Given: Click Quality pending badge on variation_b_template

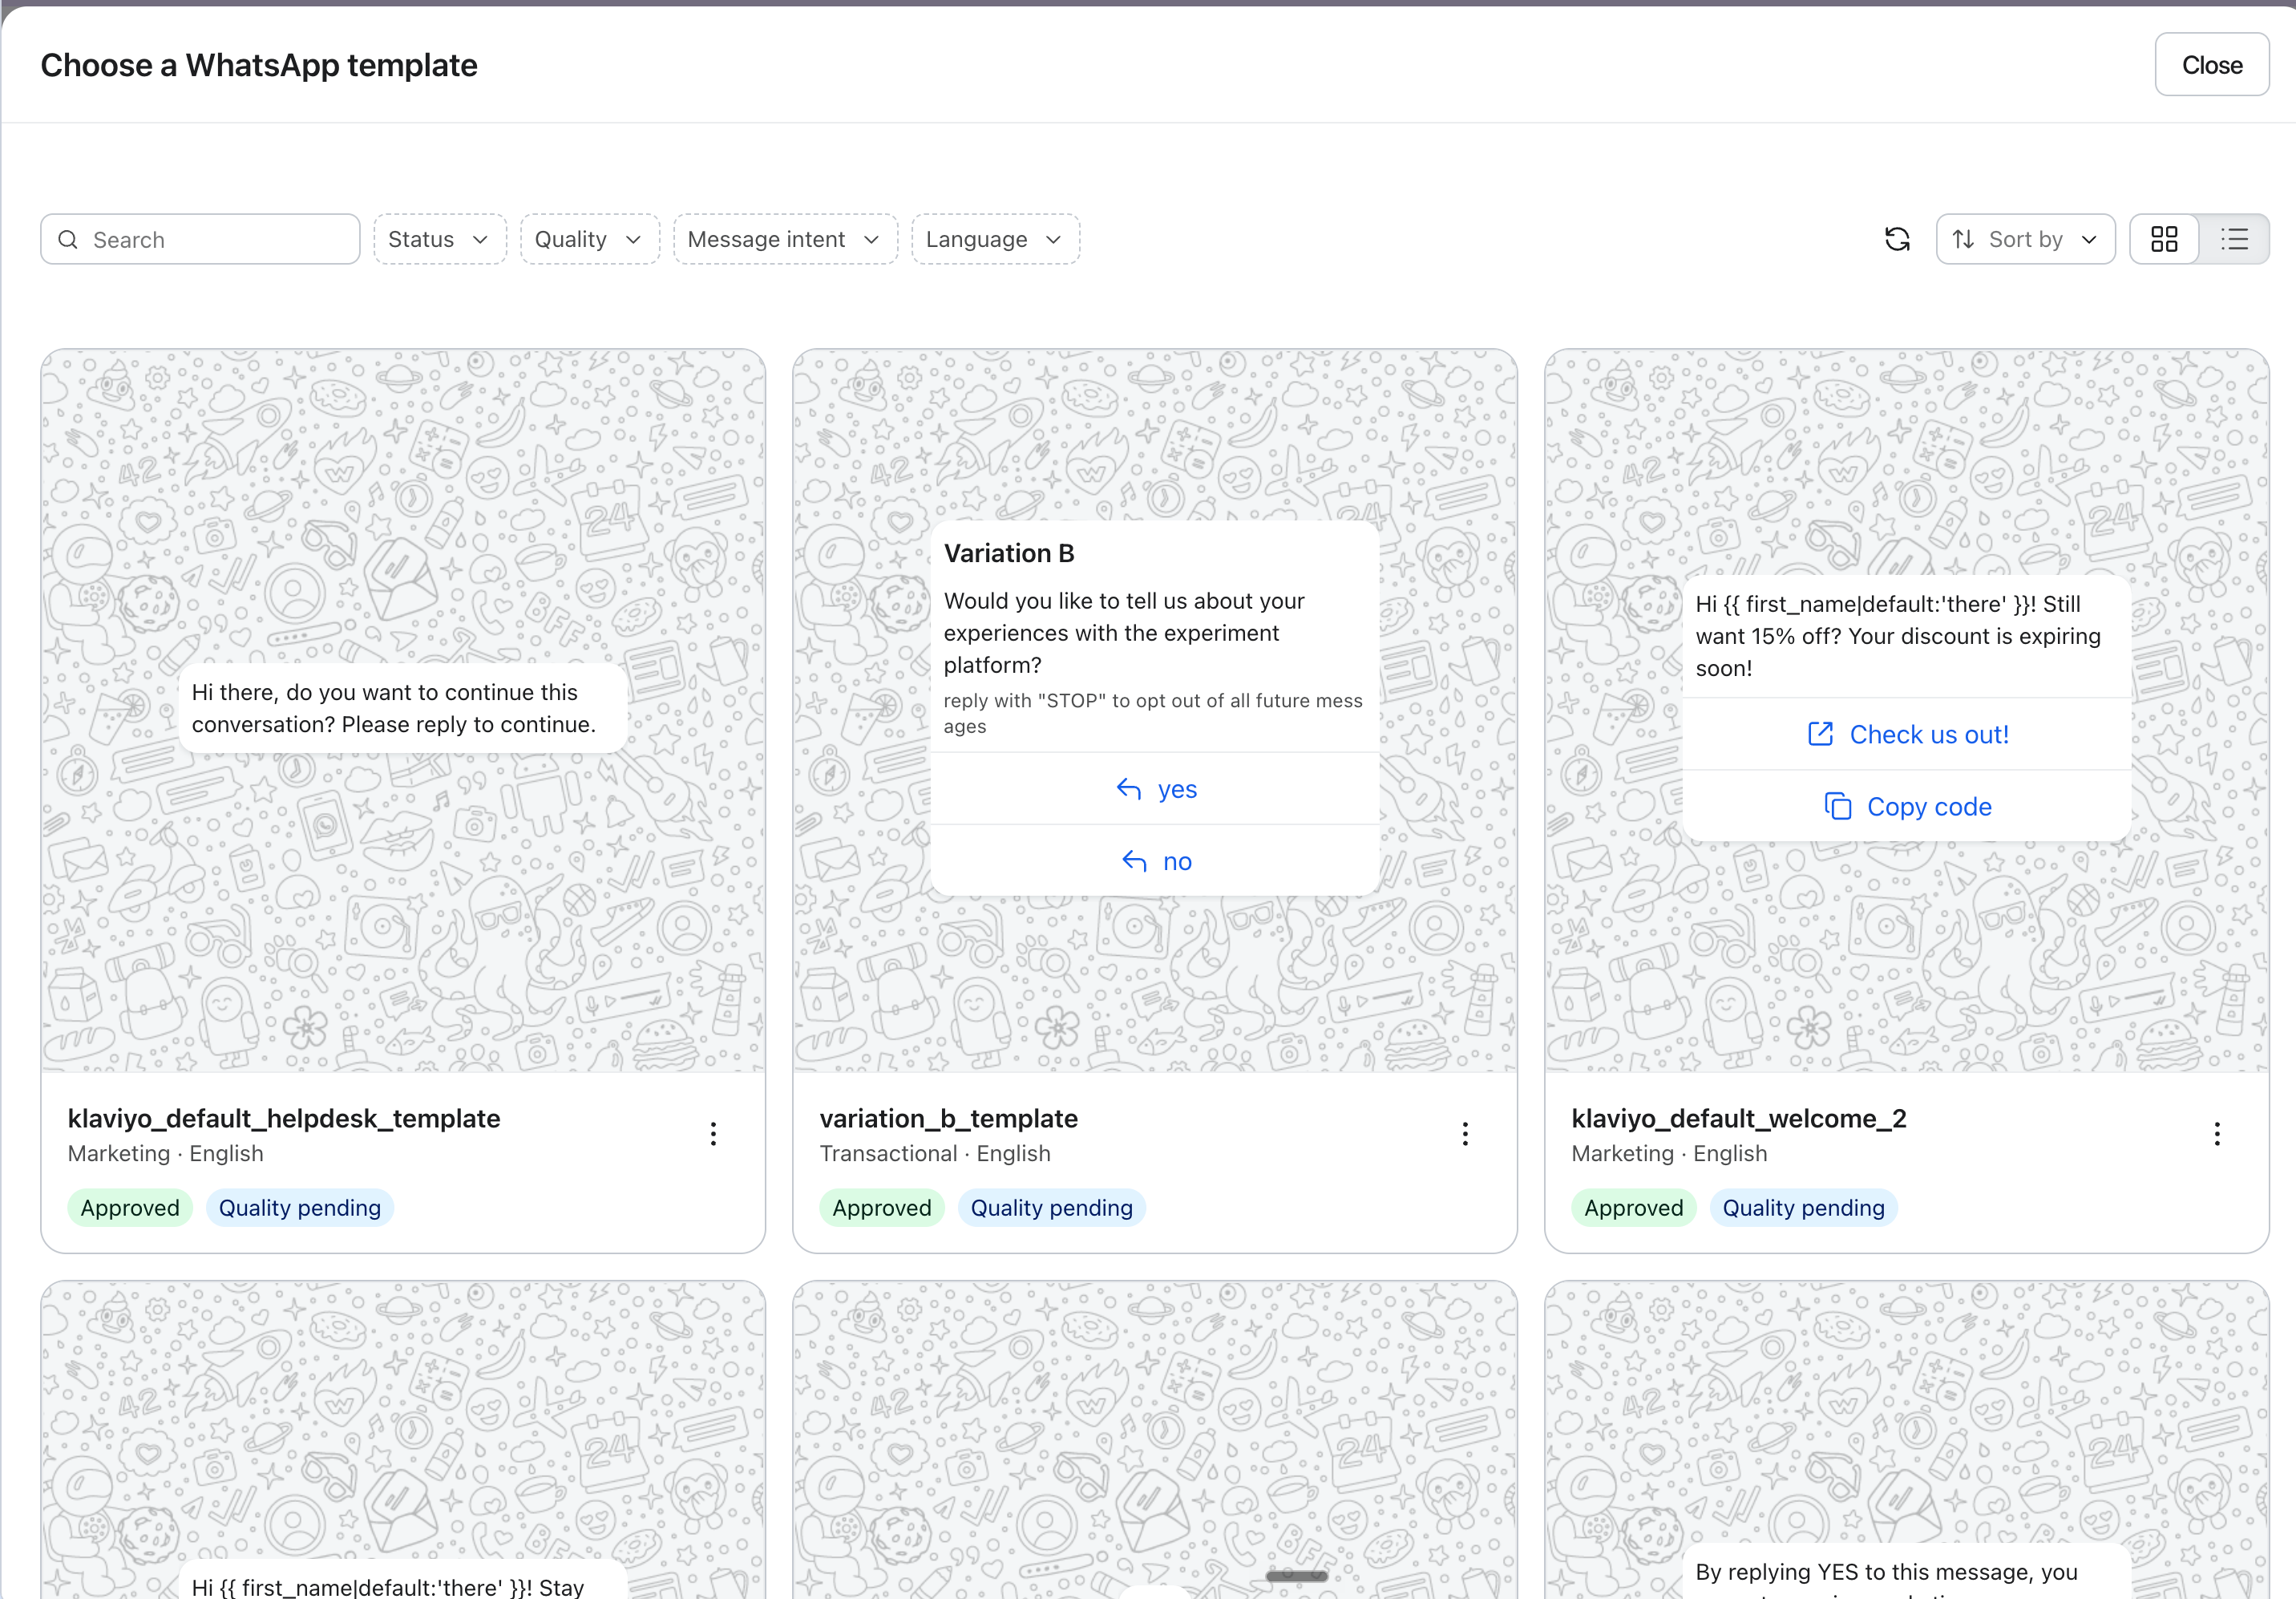Looking at the screenshot, I should (x=1051, y=1207).
